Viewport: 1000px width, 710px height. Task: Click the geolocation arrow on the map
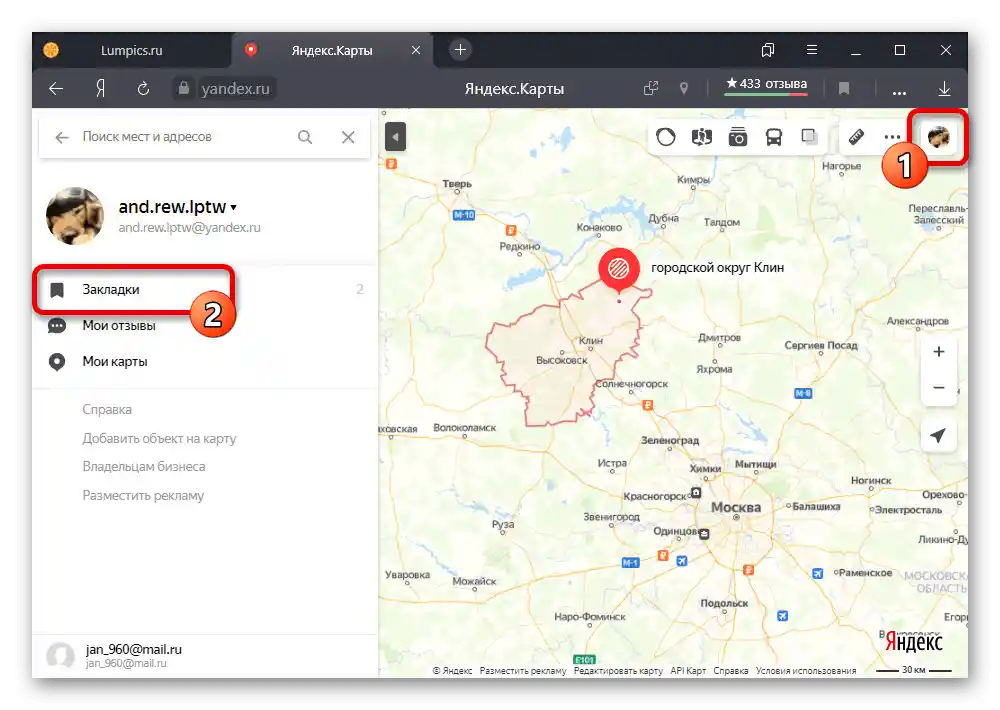939,435
